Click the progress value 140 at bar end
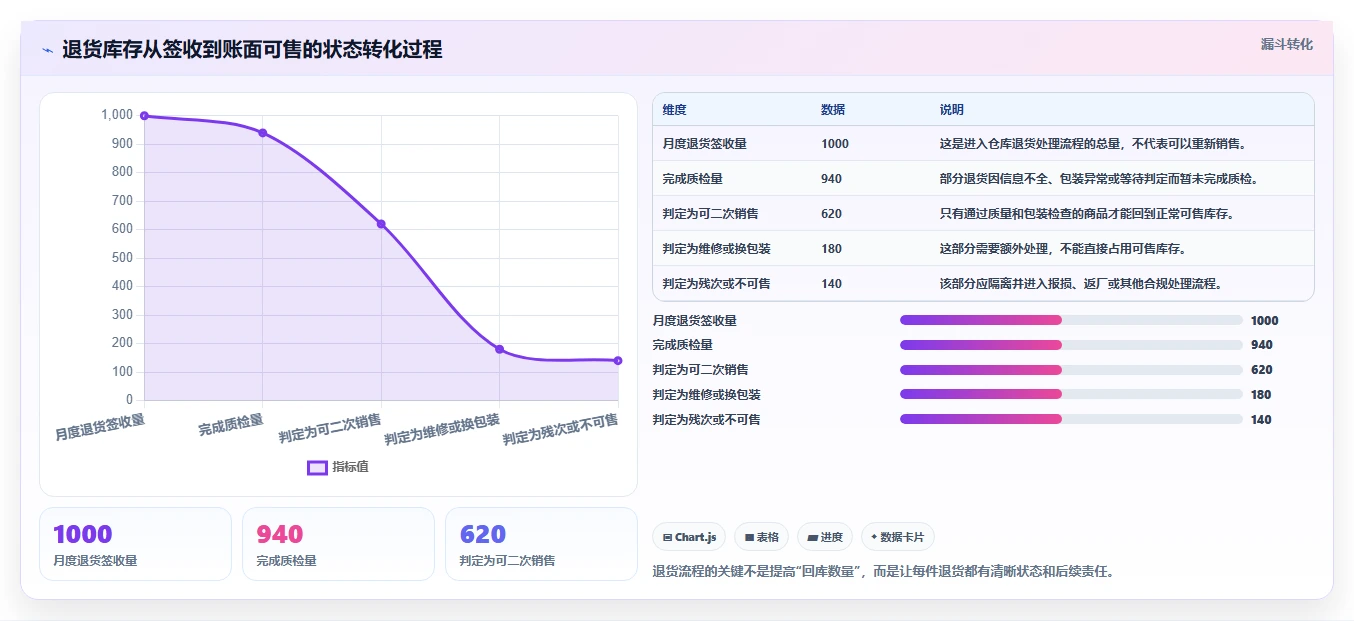1354x621 pixels. click(x=1261, y=420)
